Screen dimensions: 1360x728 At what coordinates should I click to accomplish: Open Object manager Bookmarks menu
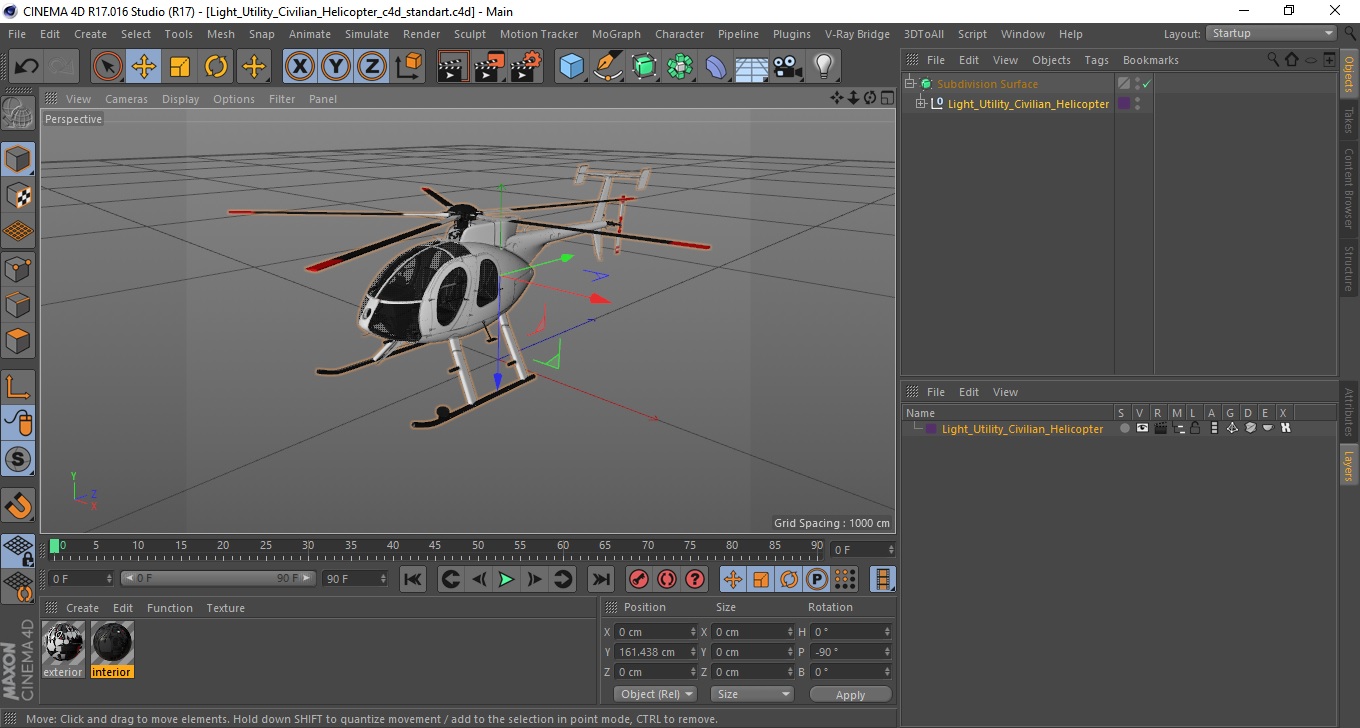tap(1150, 60)
